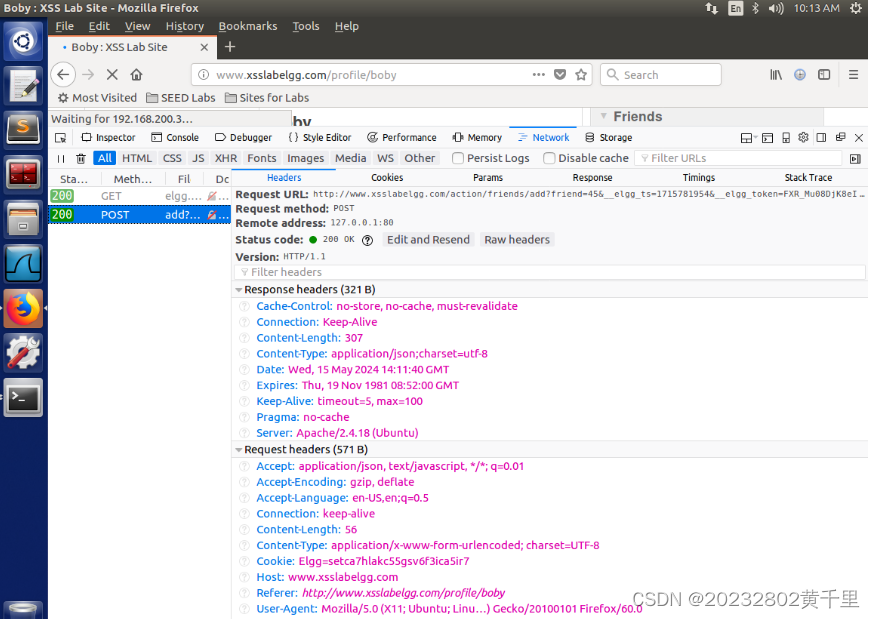Switch to the Params tab
Screen dimensions: 875x619
[488, 177]
